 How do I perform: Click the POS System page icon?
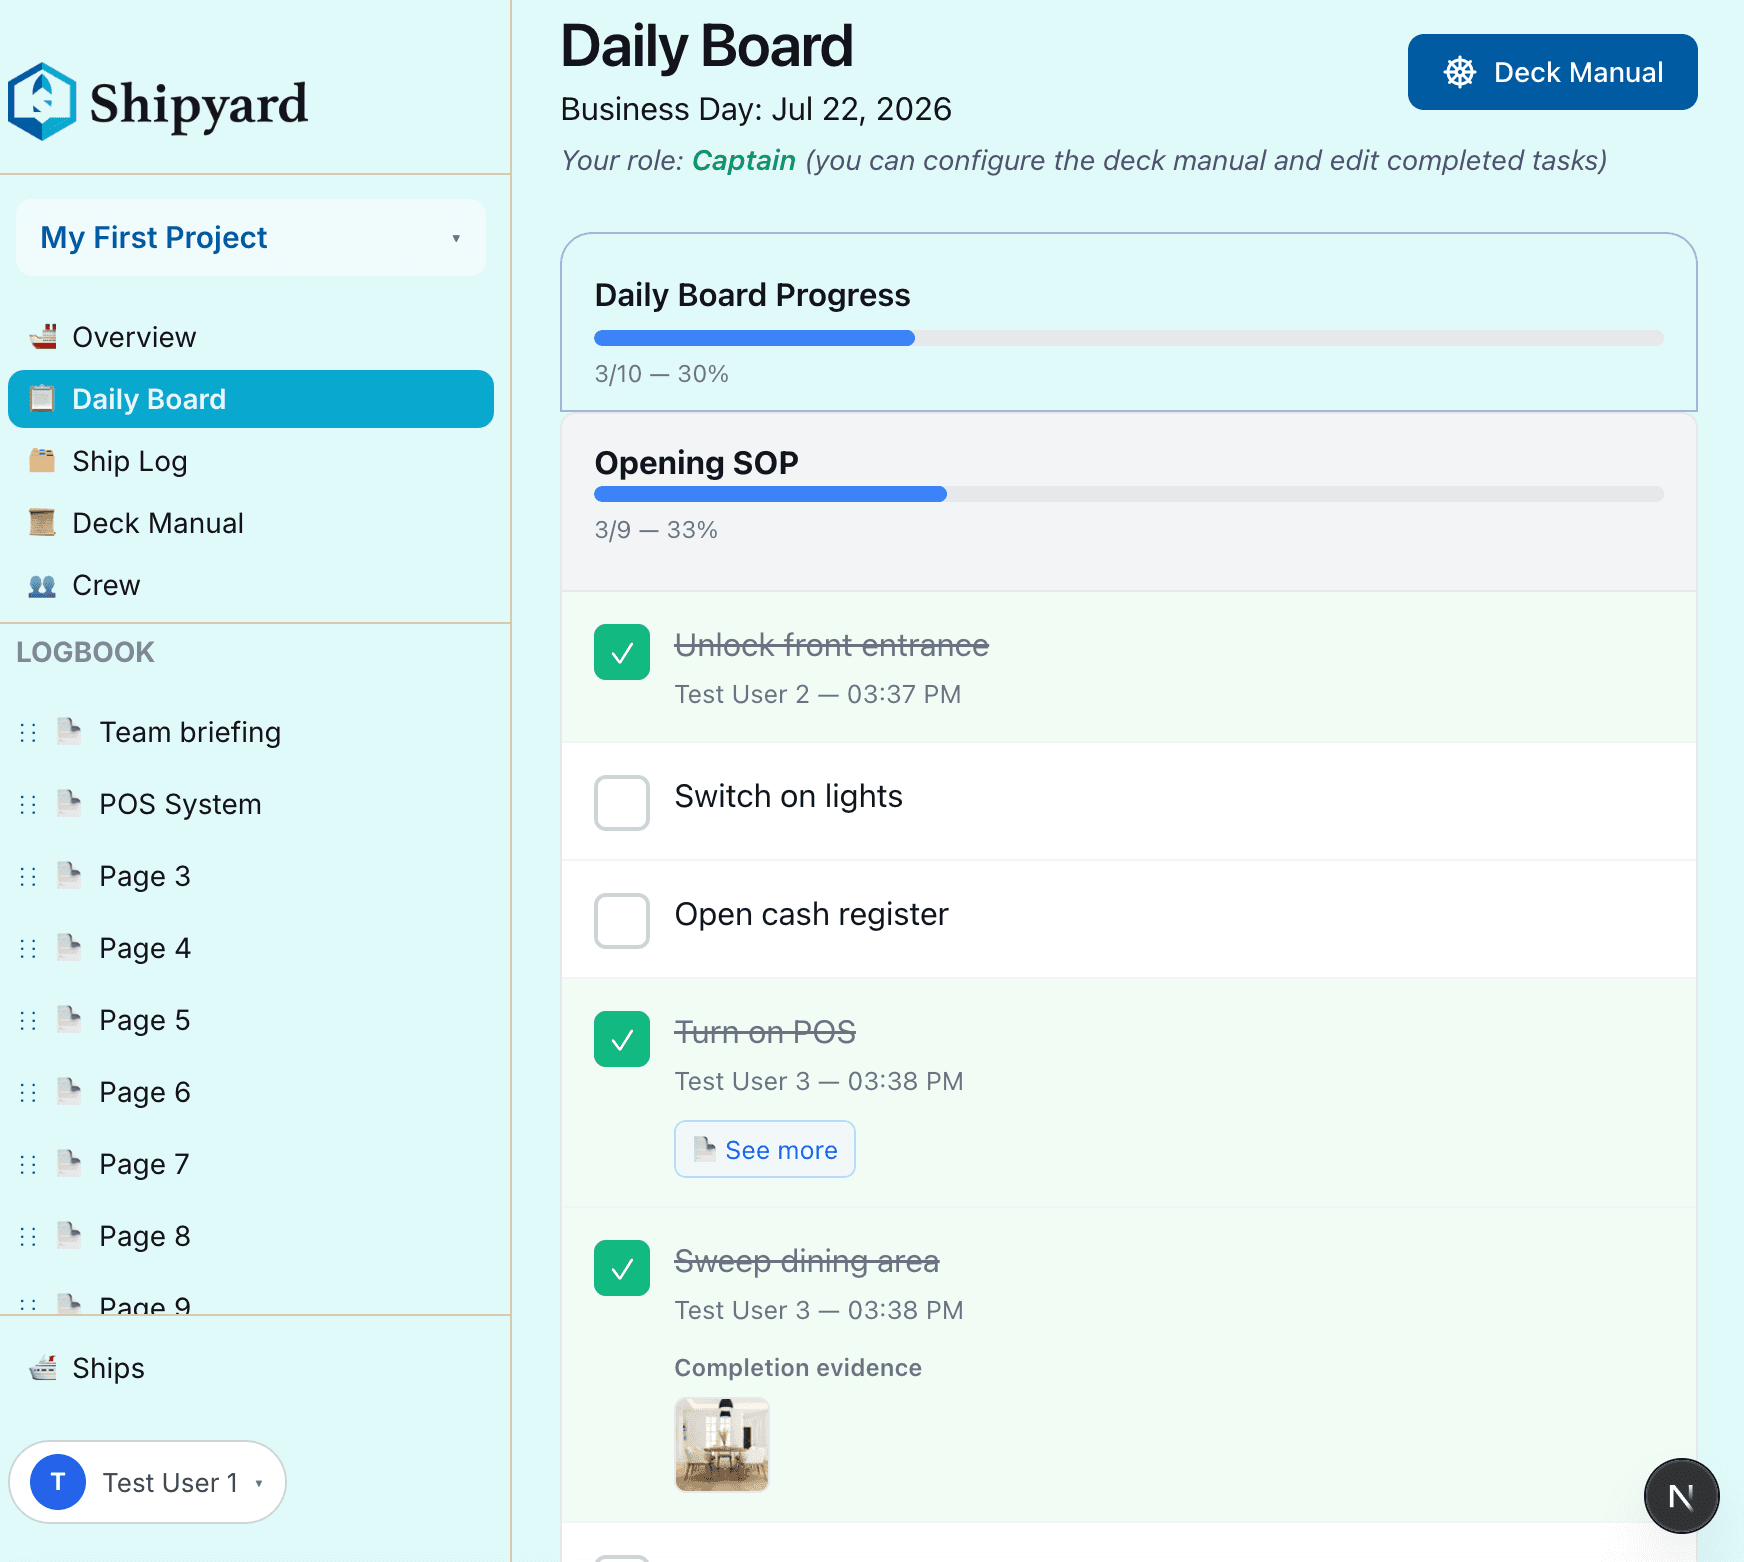[69, 803]
